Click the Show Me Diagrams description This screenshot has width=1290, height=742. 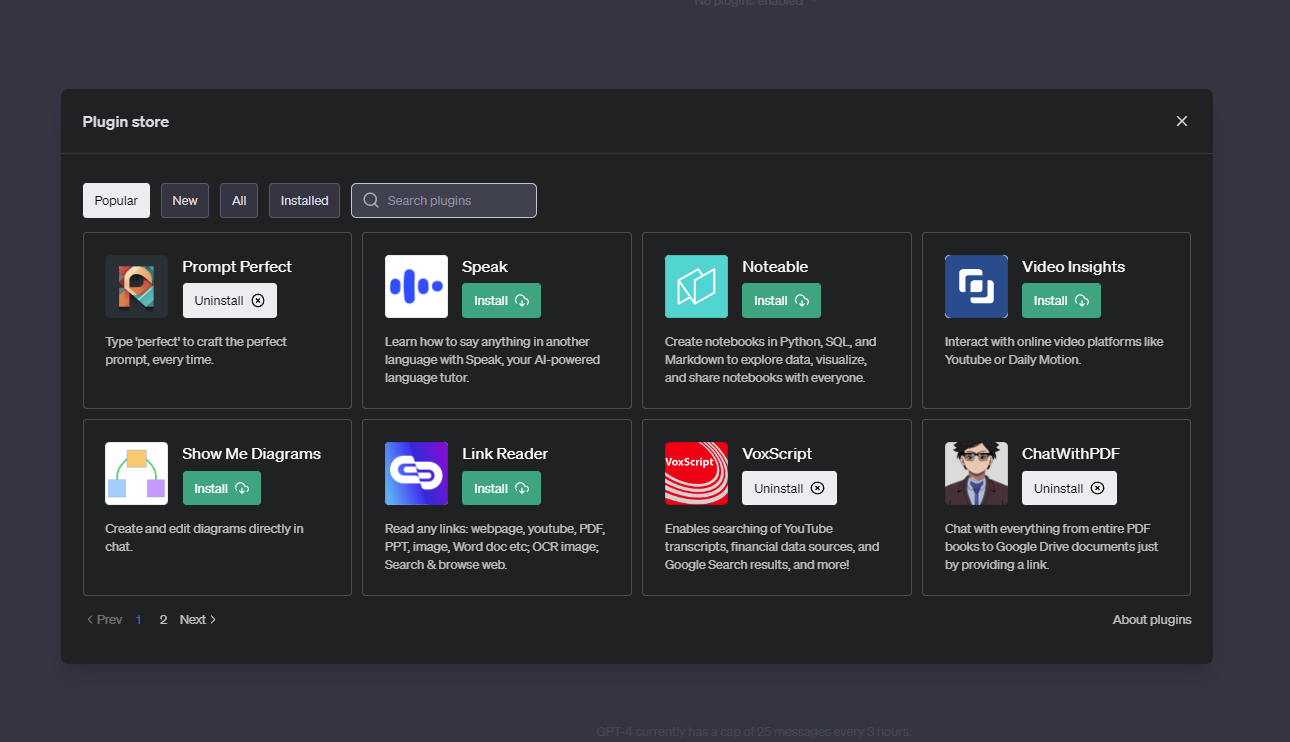tap(204, 538)
